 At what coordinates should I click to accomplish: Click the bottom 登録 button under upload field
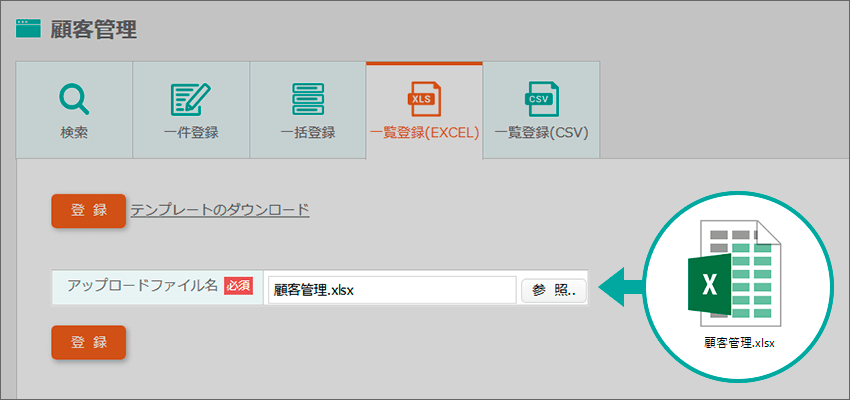tap(88, 342)
